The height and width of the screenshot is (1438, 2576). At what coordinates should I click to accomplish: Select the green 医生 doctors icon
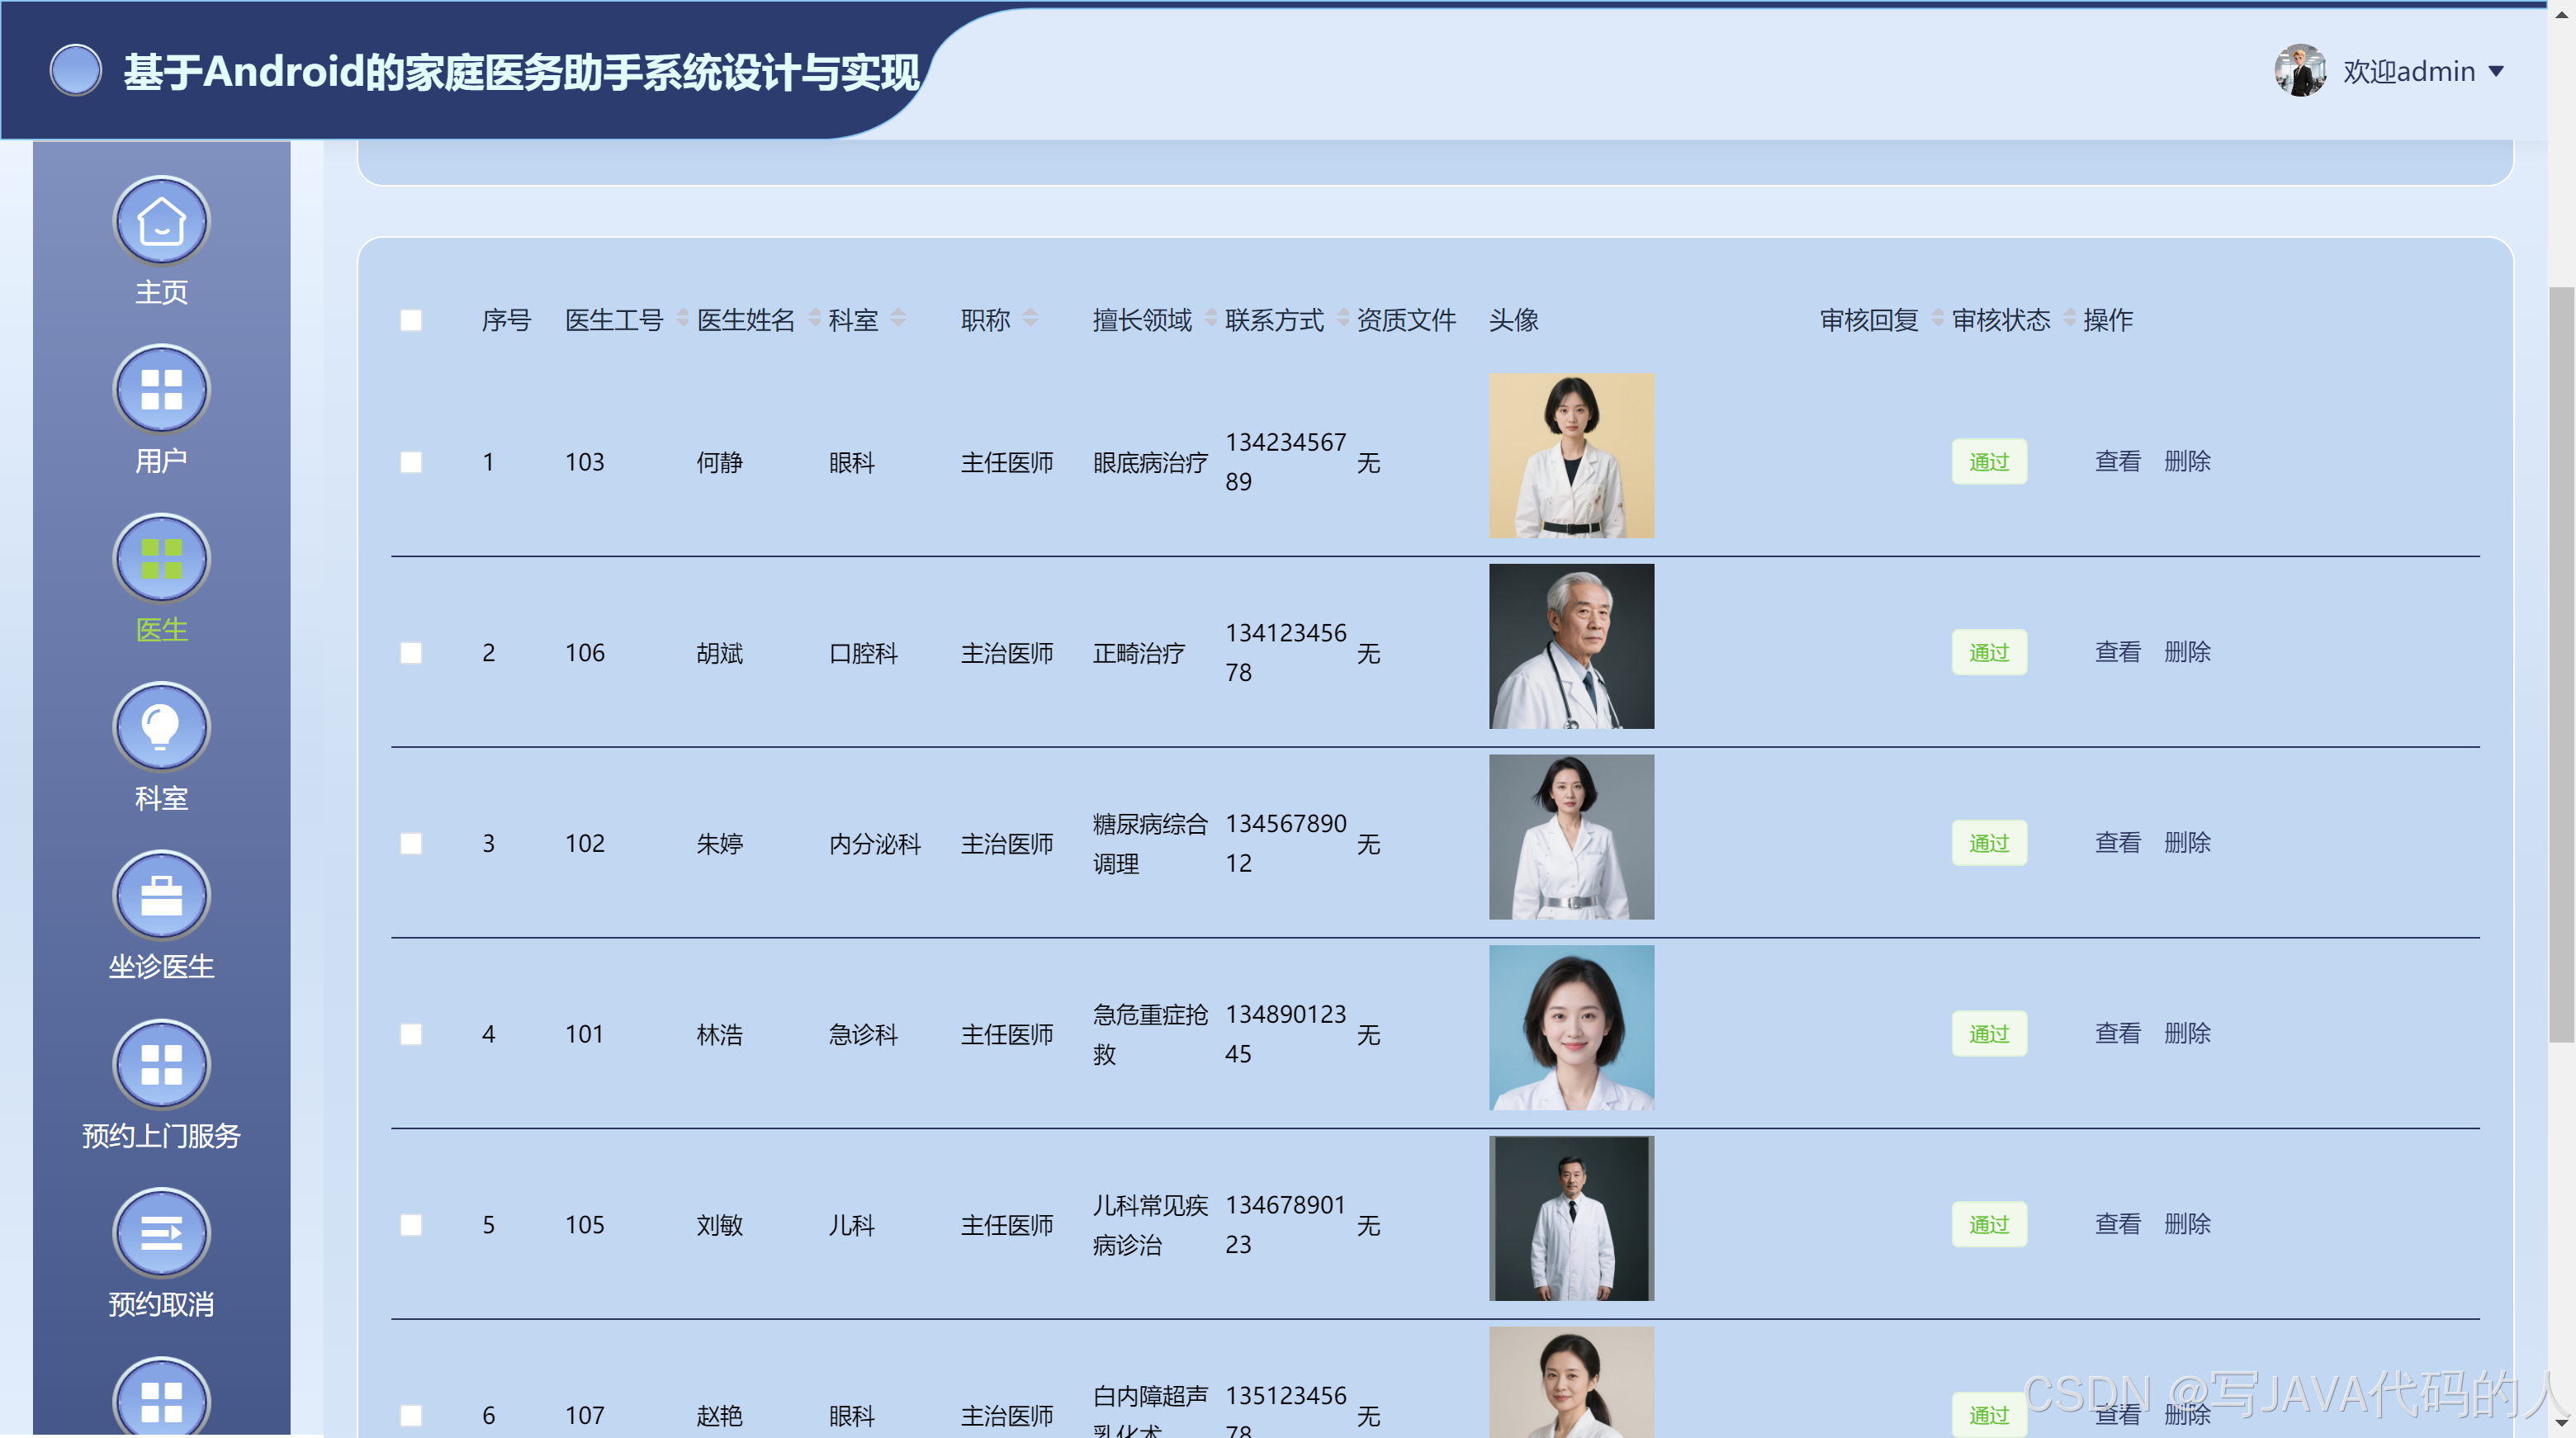161,559
